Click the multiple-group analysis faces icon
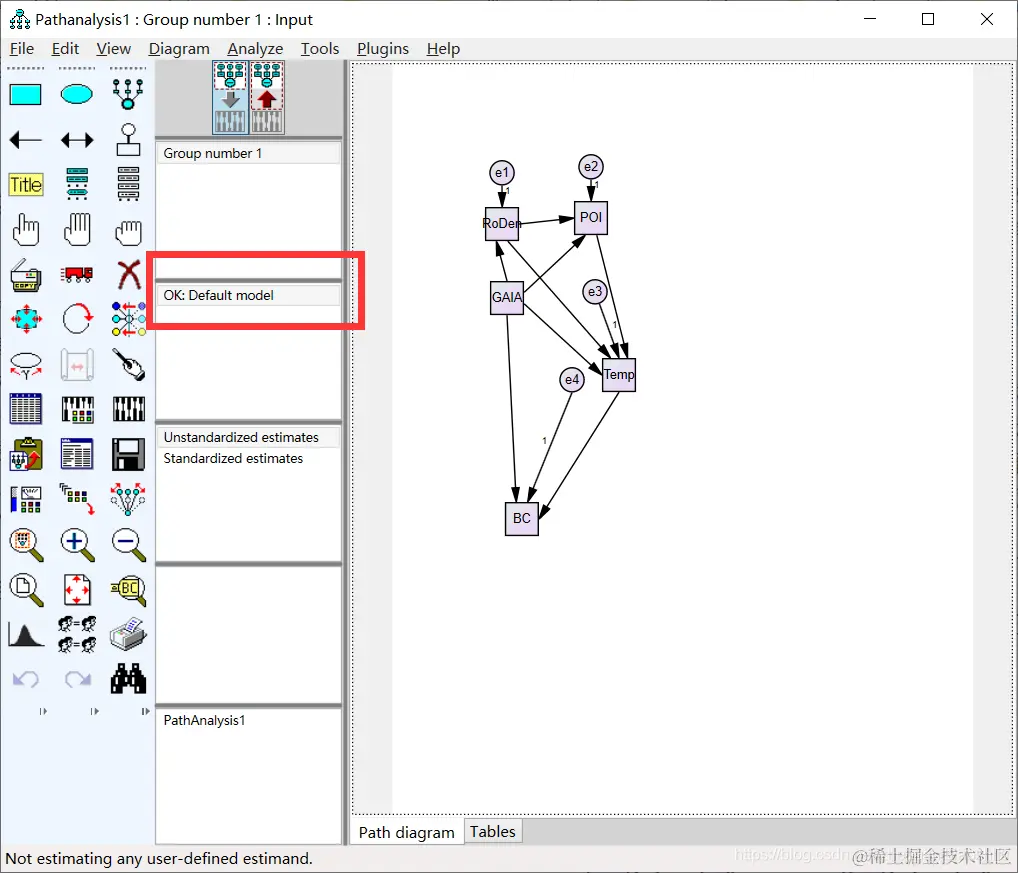1018x873 pixels. click(77, 634)
